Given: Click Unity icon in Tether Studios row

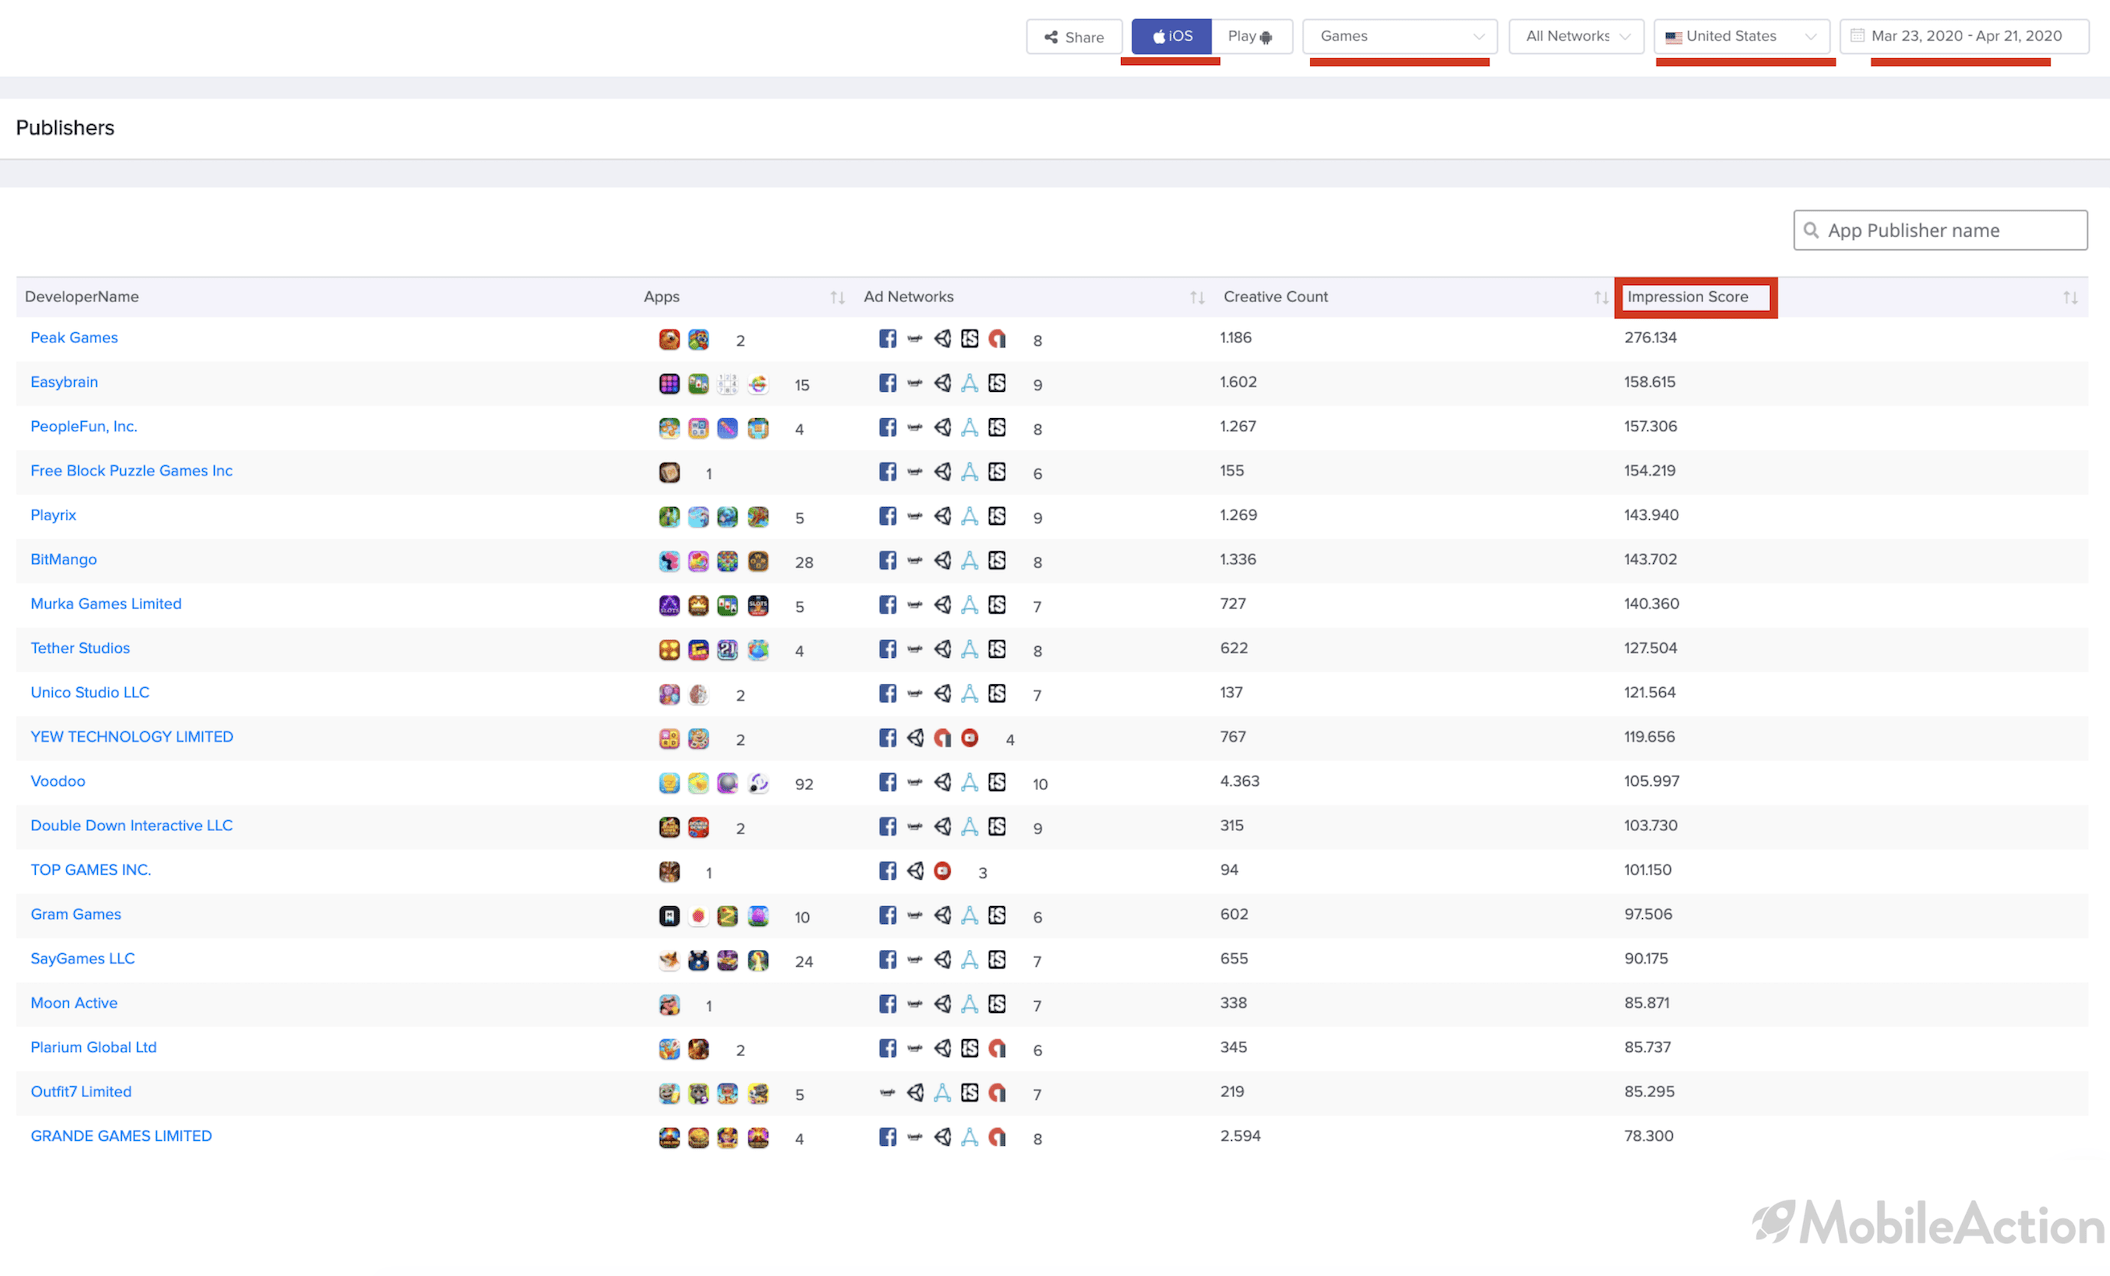Looking at the screenshot, I should point(942,649).
